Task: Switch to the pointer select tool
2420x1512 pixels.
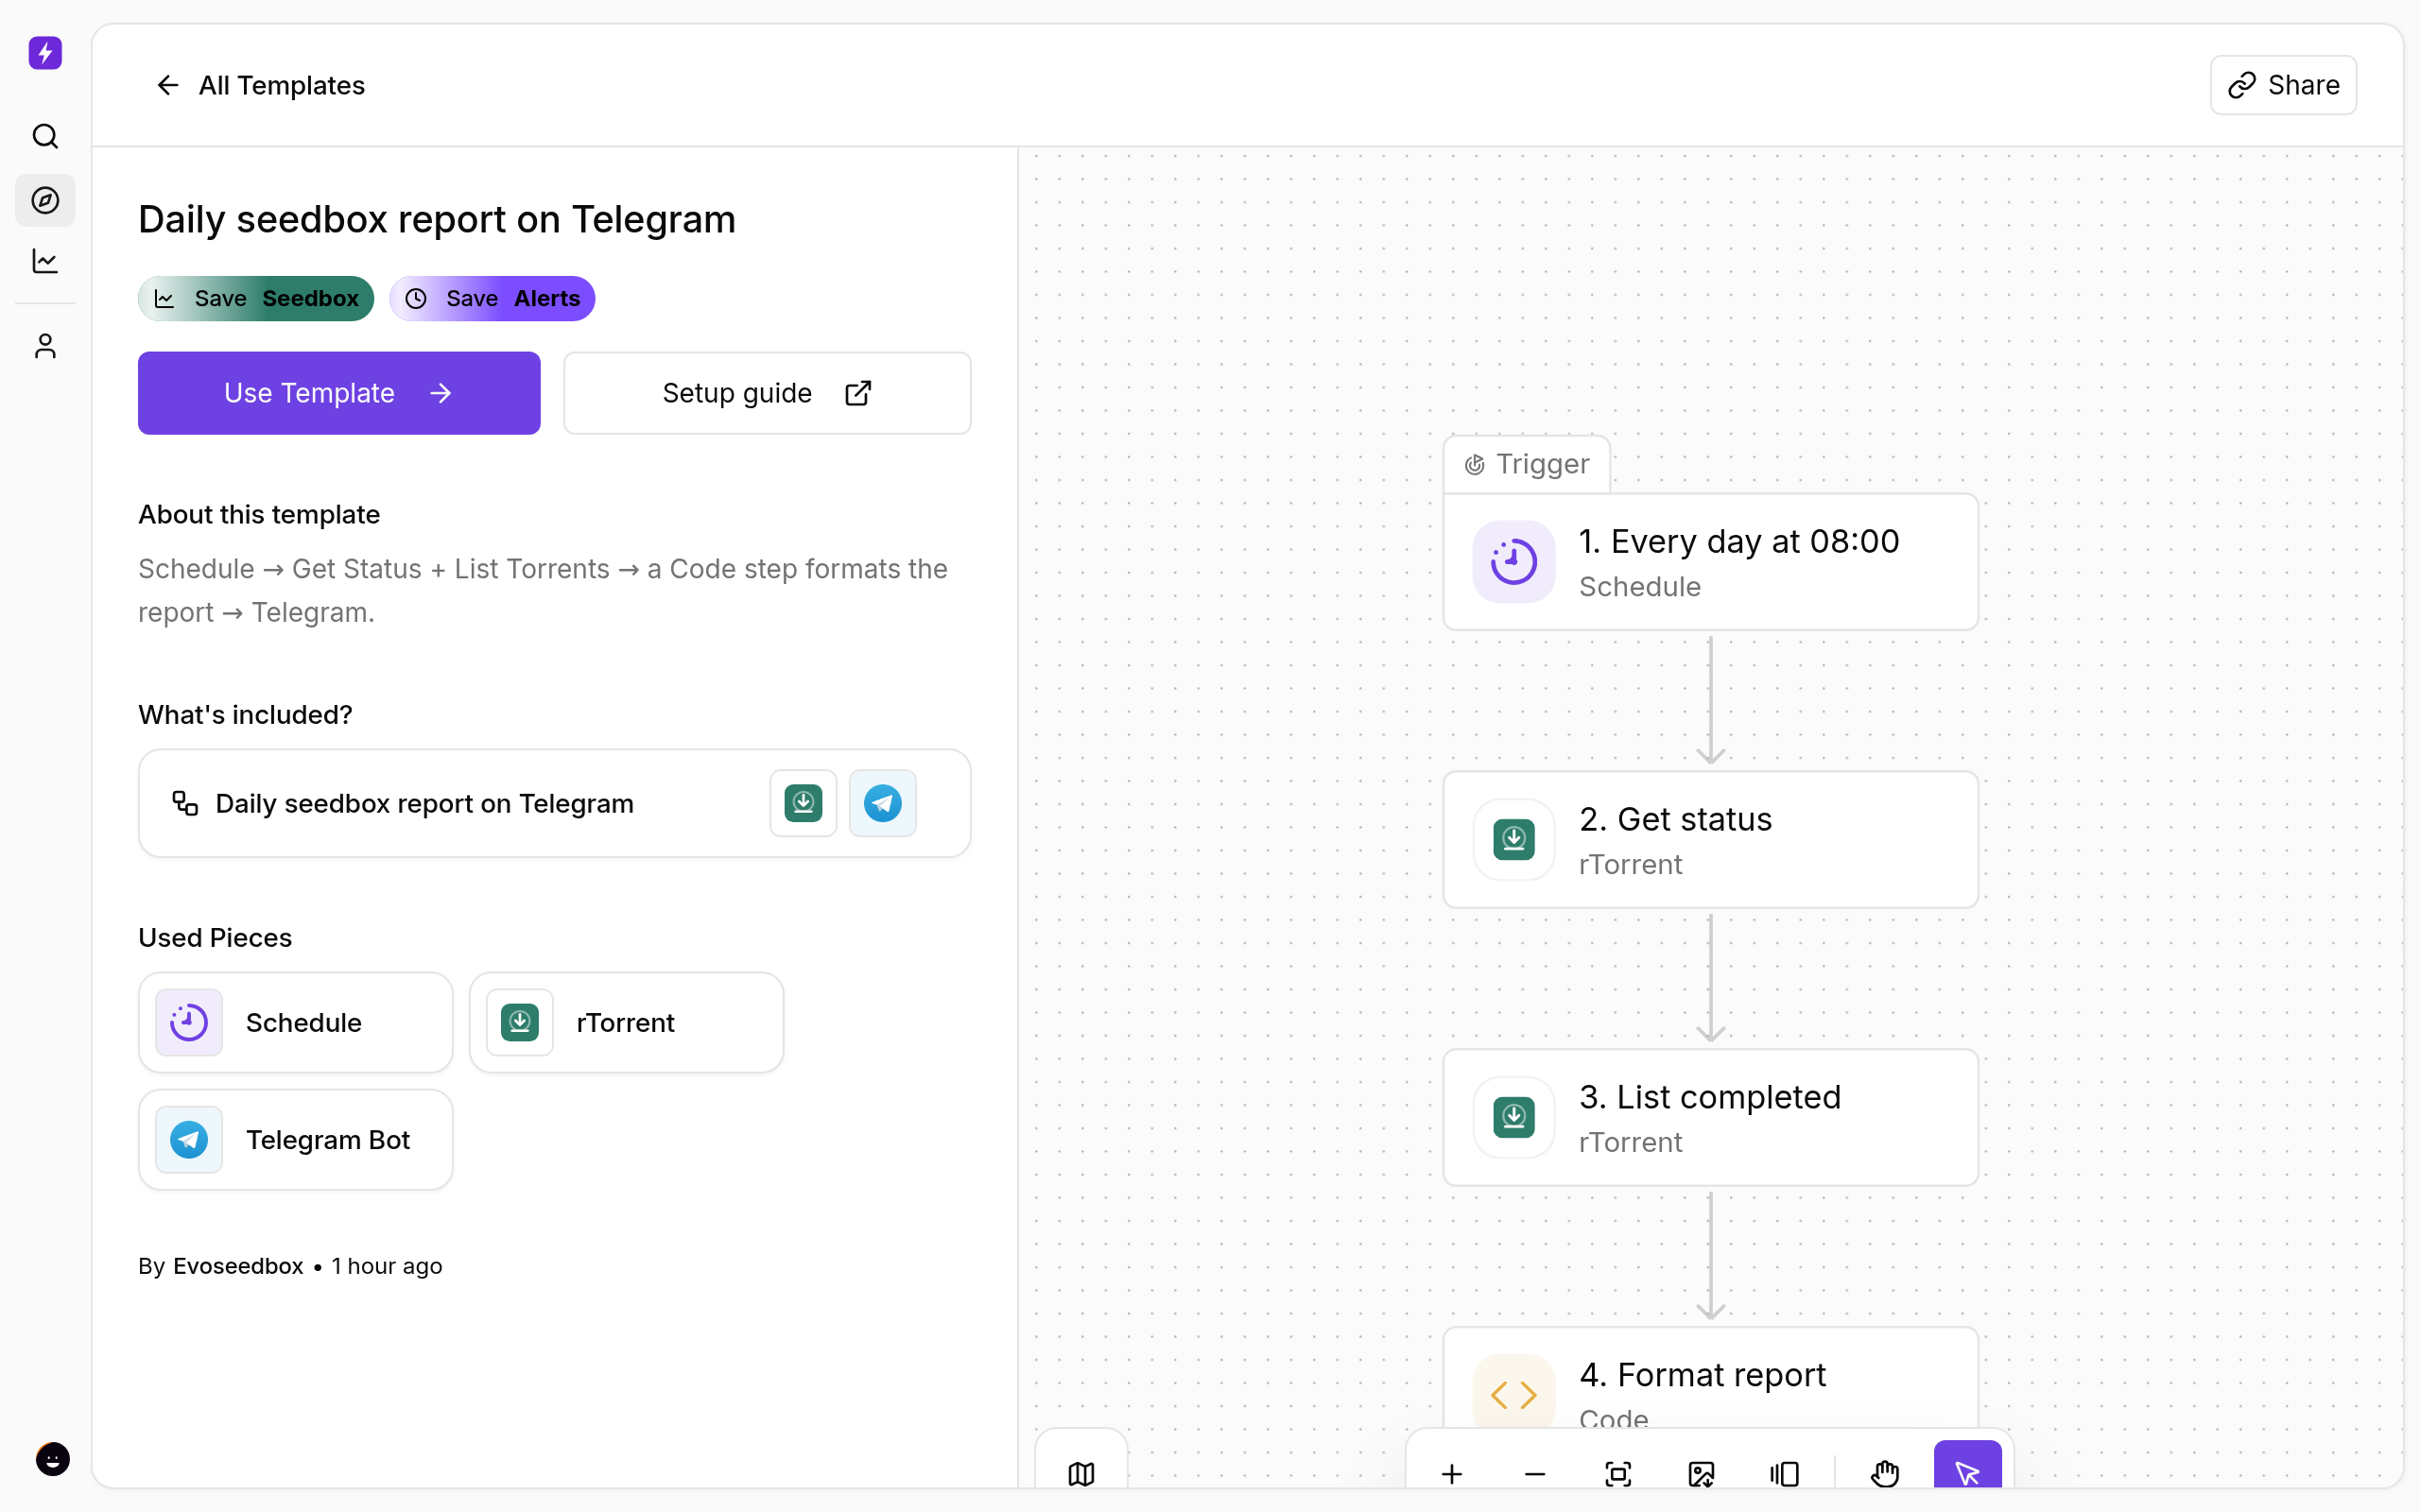Action: (1967, 1466)
